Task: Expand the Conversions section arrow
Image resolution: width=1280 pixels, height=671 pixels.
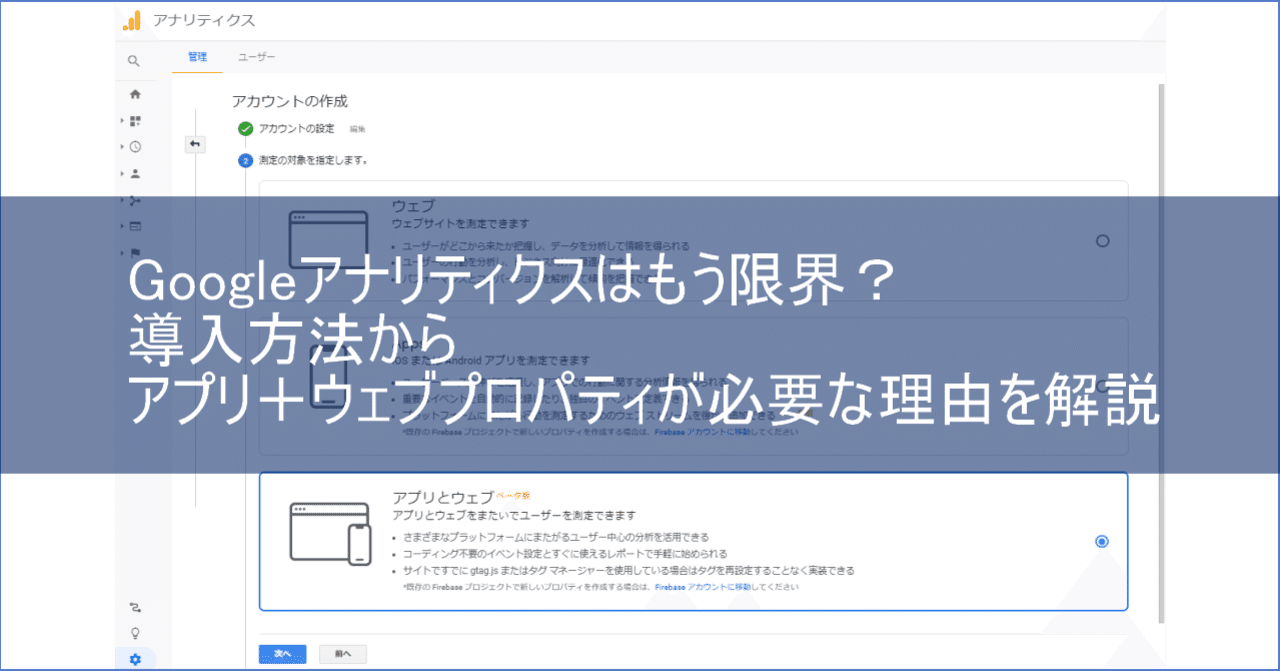Action: click(x=122, y=252)
